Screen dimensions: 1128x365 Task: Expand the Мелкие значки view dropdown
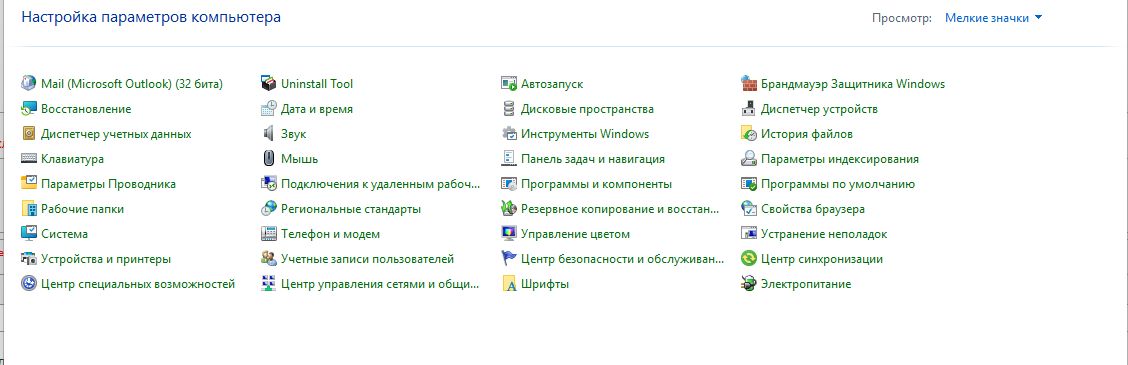[993, 18]
